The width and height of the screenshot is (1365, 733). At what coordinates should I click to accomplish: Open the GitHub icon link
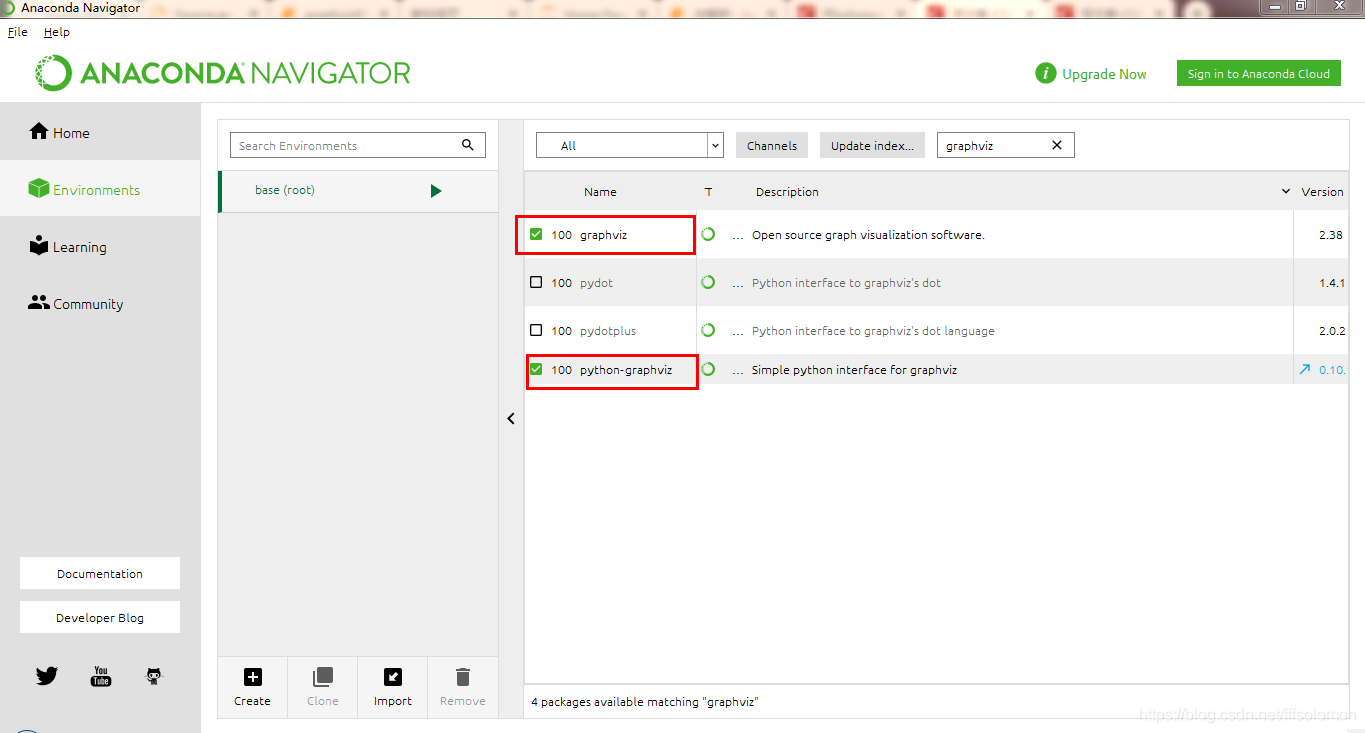[154, 676]
